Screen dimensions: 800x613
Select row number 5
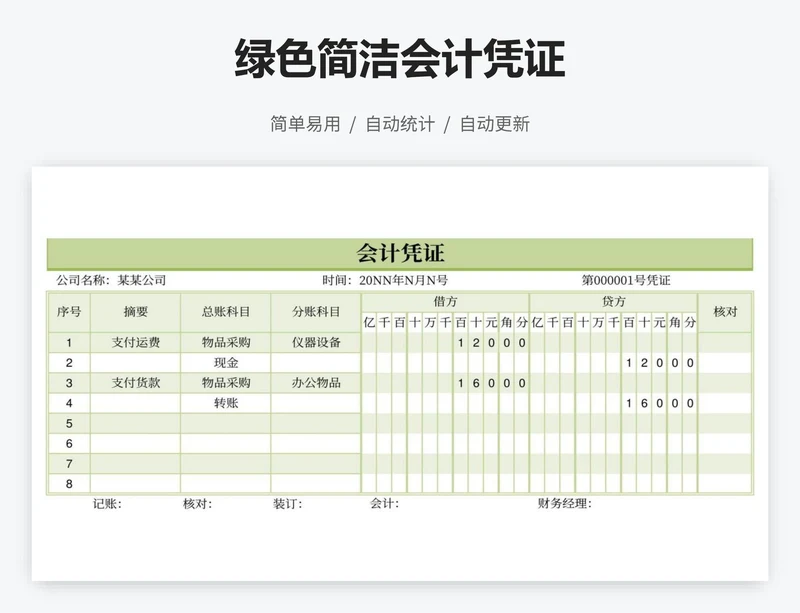(x=69, y=424)
